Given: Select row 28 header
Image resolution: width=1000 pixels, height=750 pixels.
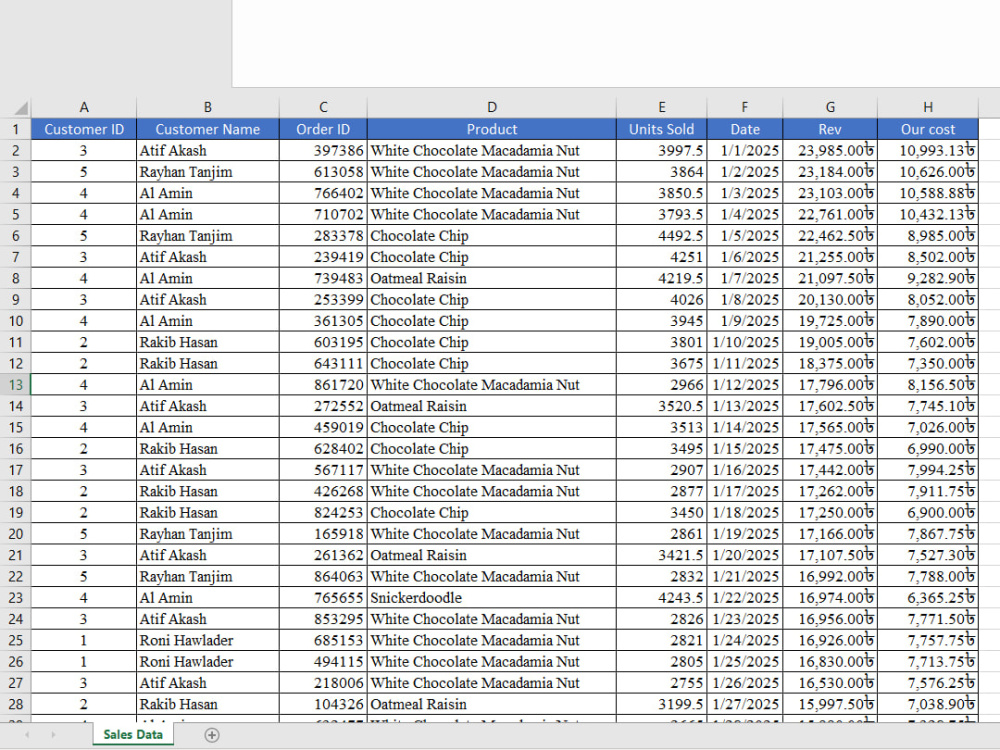Looking at the screenshot, I should 15,705.
